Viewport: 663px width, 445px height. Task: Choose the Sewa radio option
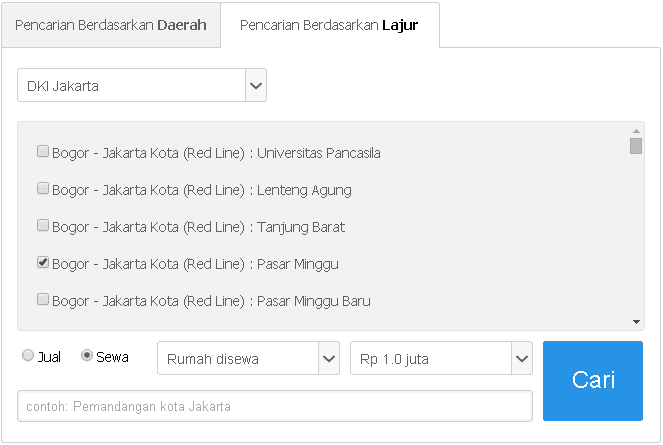87,356
